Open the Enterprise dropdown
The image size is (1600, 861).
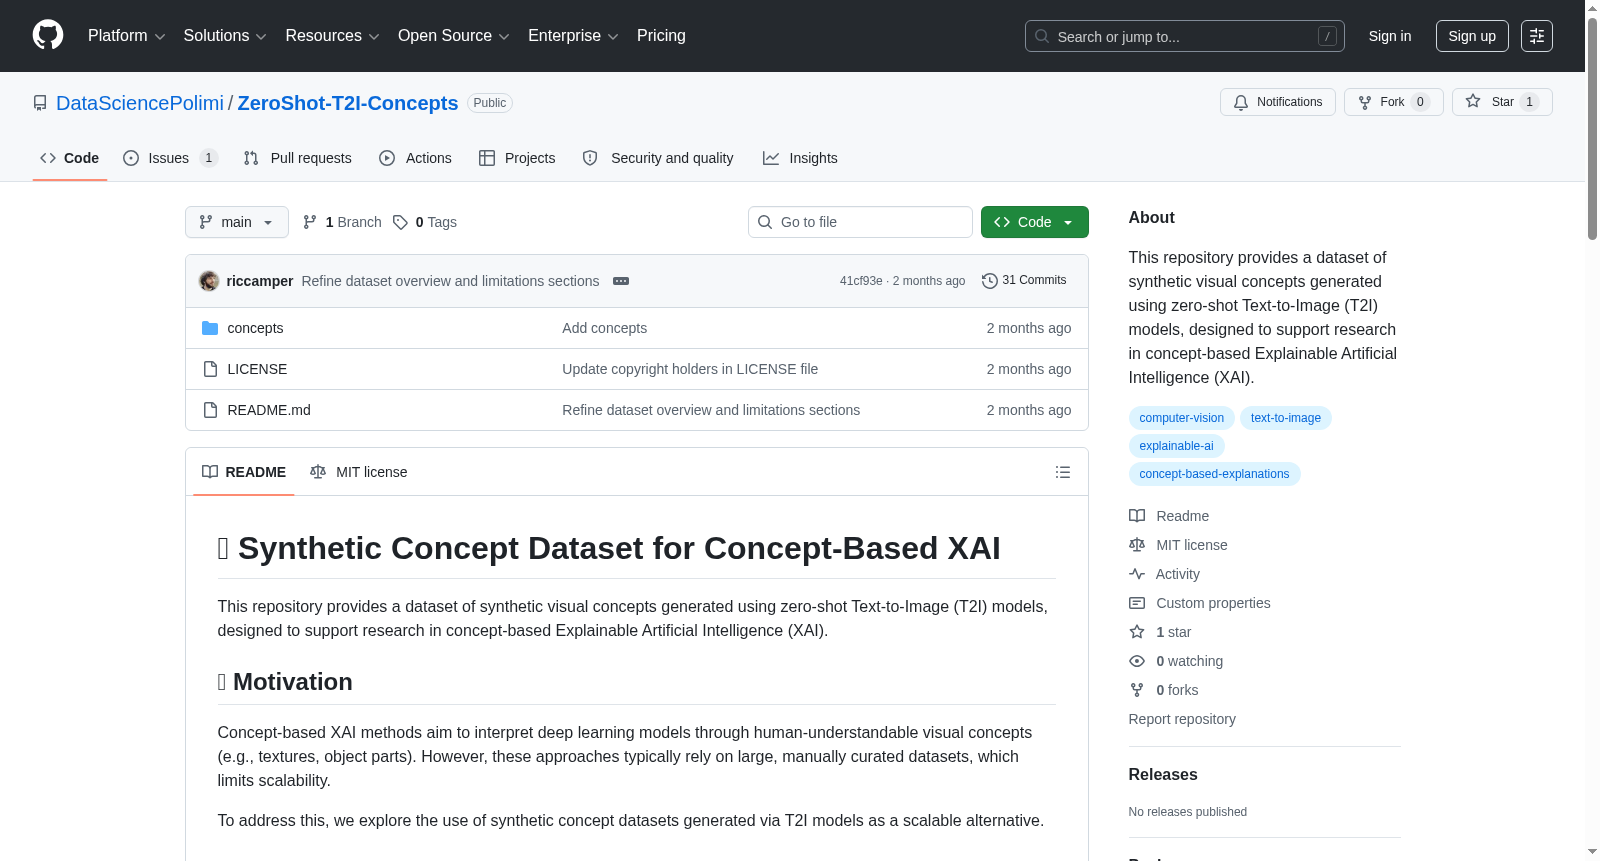pyautogui.click(x=573, y=36)
